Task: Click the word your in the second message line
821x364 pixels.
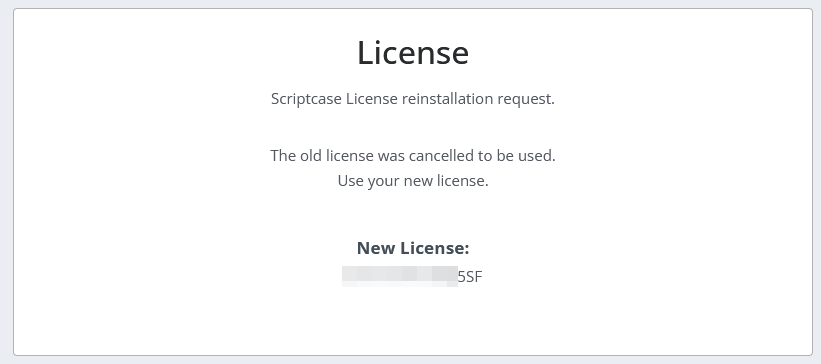Action: tap(384, 182)
